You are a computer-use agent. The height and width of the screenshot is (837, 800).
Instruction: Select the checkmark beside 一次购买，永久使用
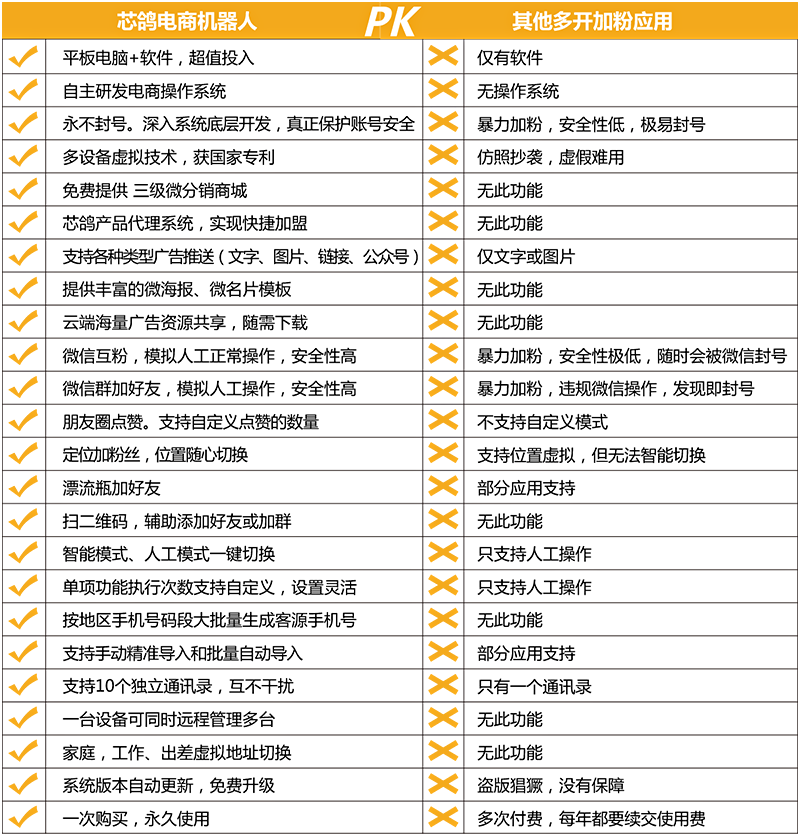pos(23,817)
